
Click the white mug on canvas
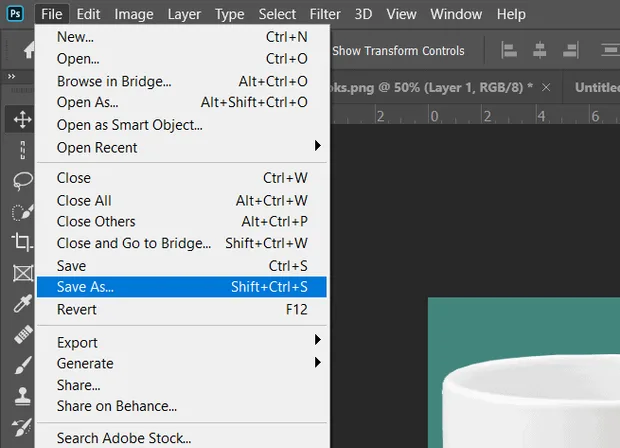point(531,401)
